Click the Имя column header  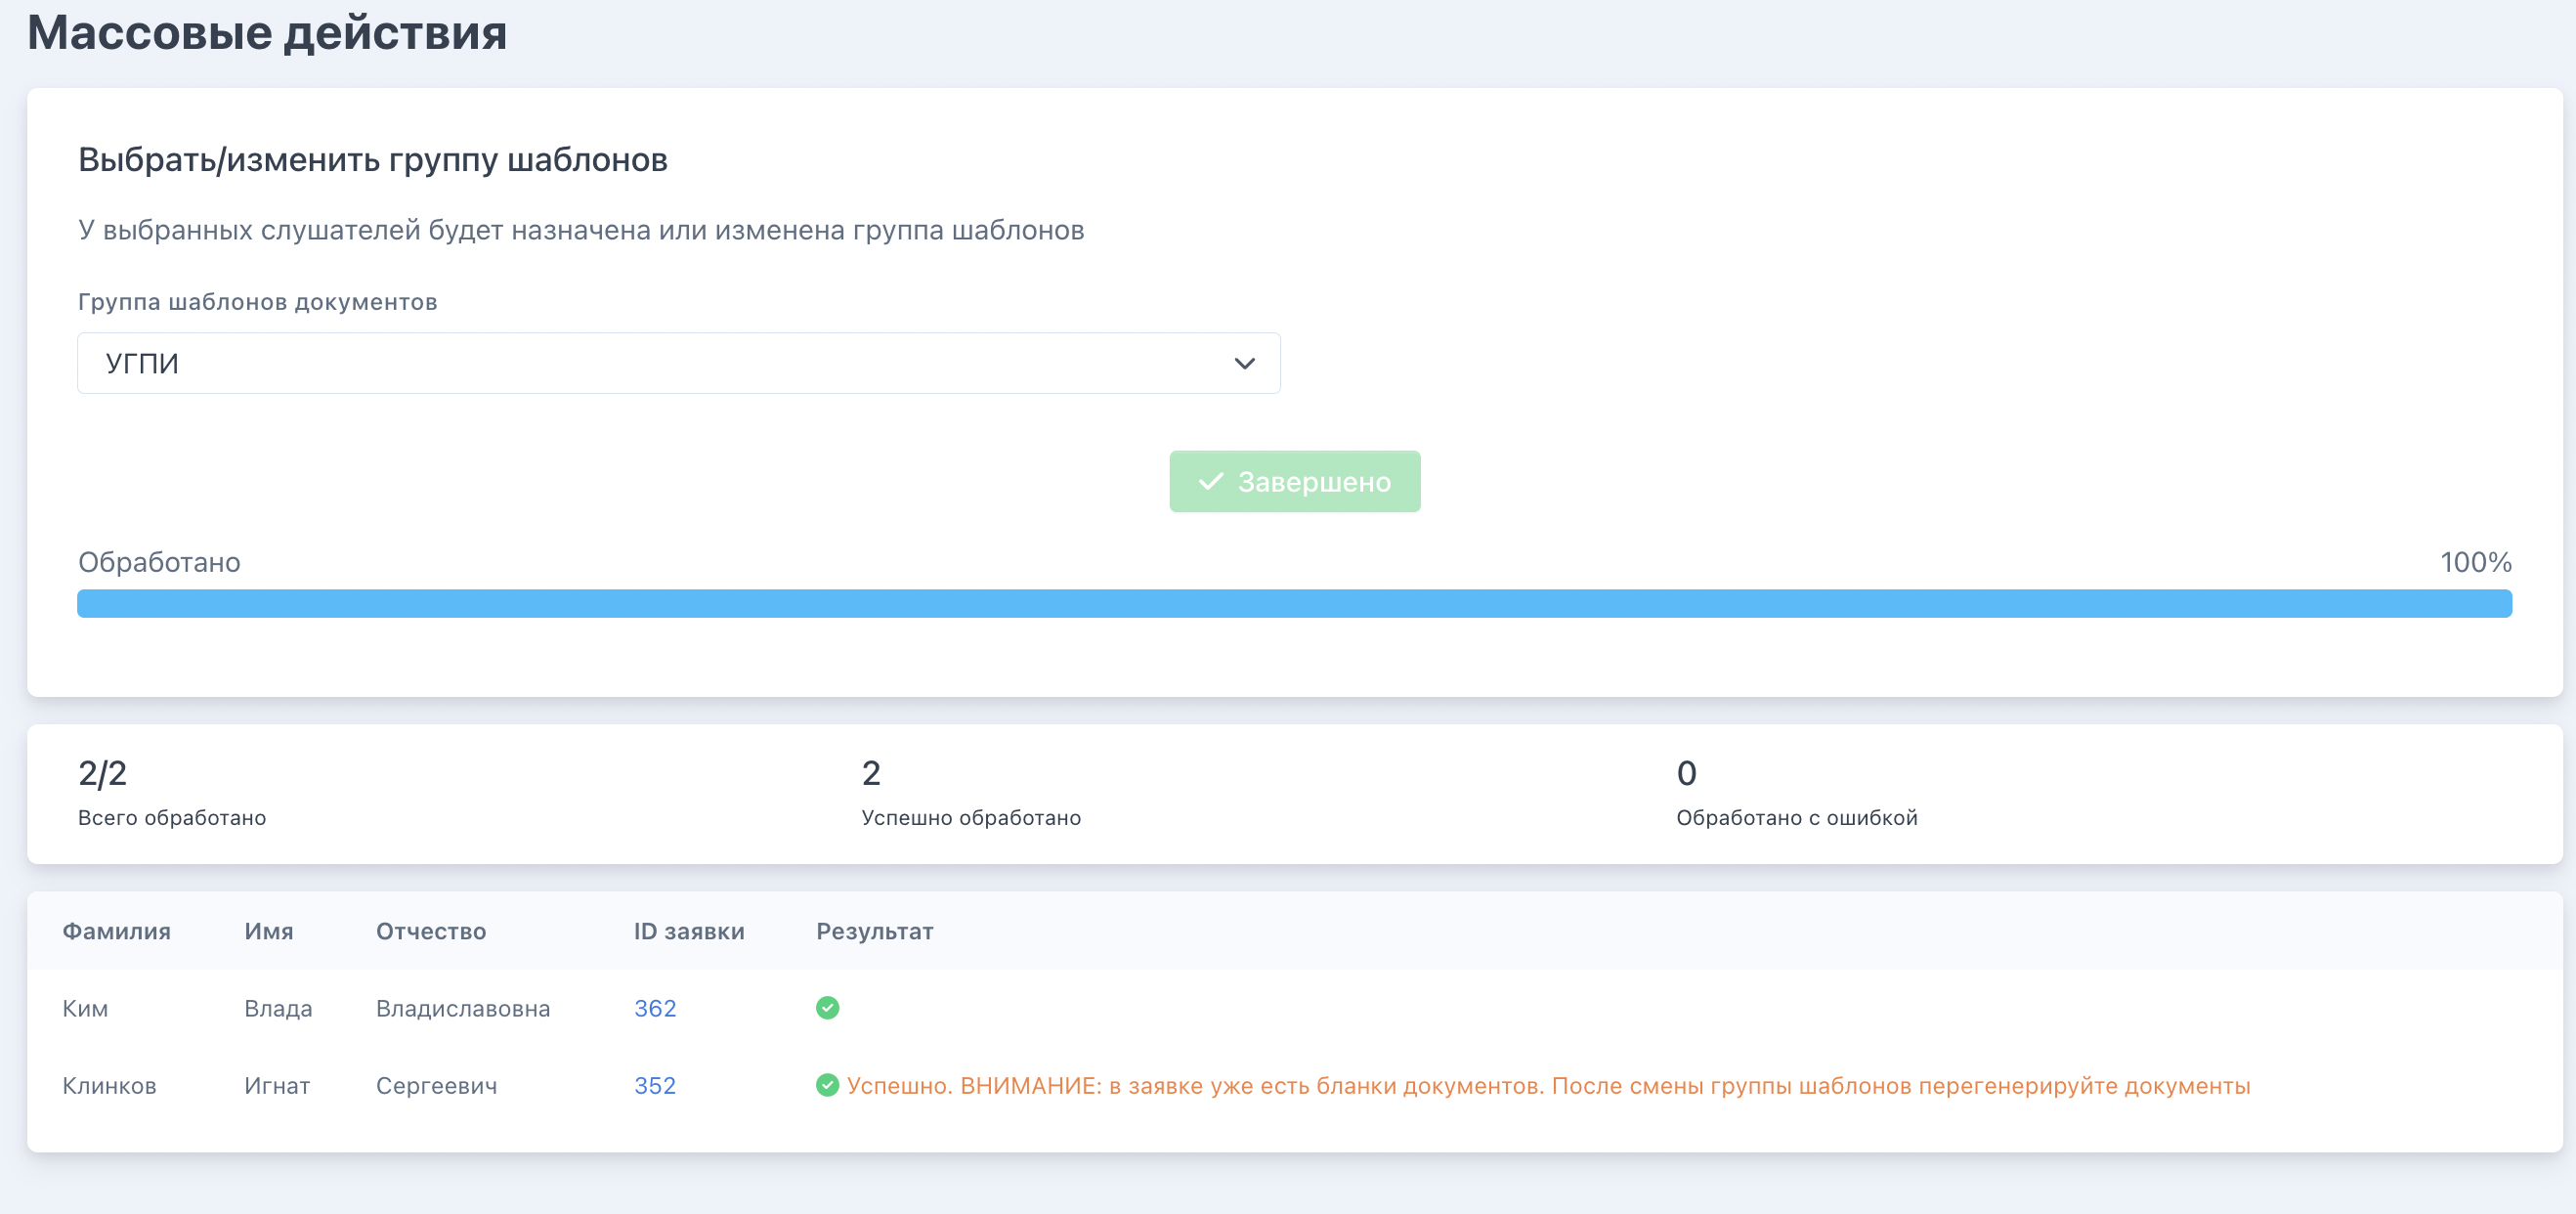point(269,931)
